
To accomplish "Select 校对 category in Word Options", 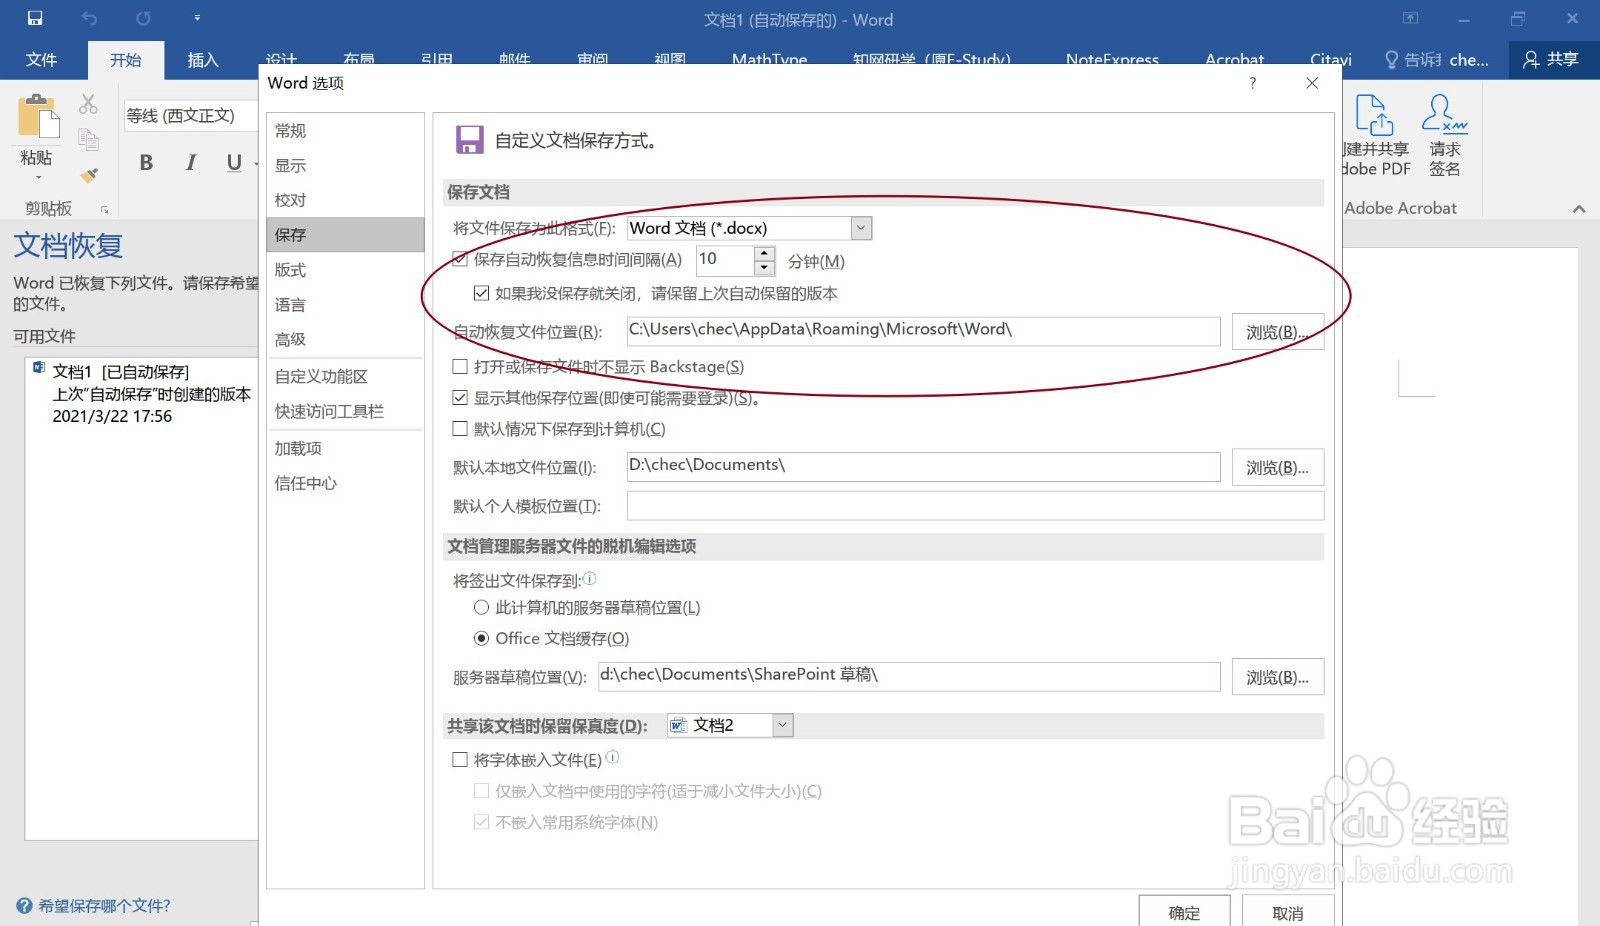I will pyautogui.click(x=345, y=200).
